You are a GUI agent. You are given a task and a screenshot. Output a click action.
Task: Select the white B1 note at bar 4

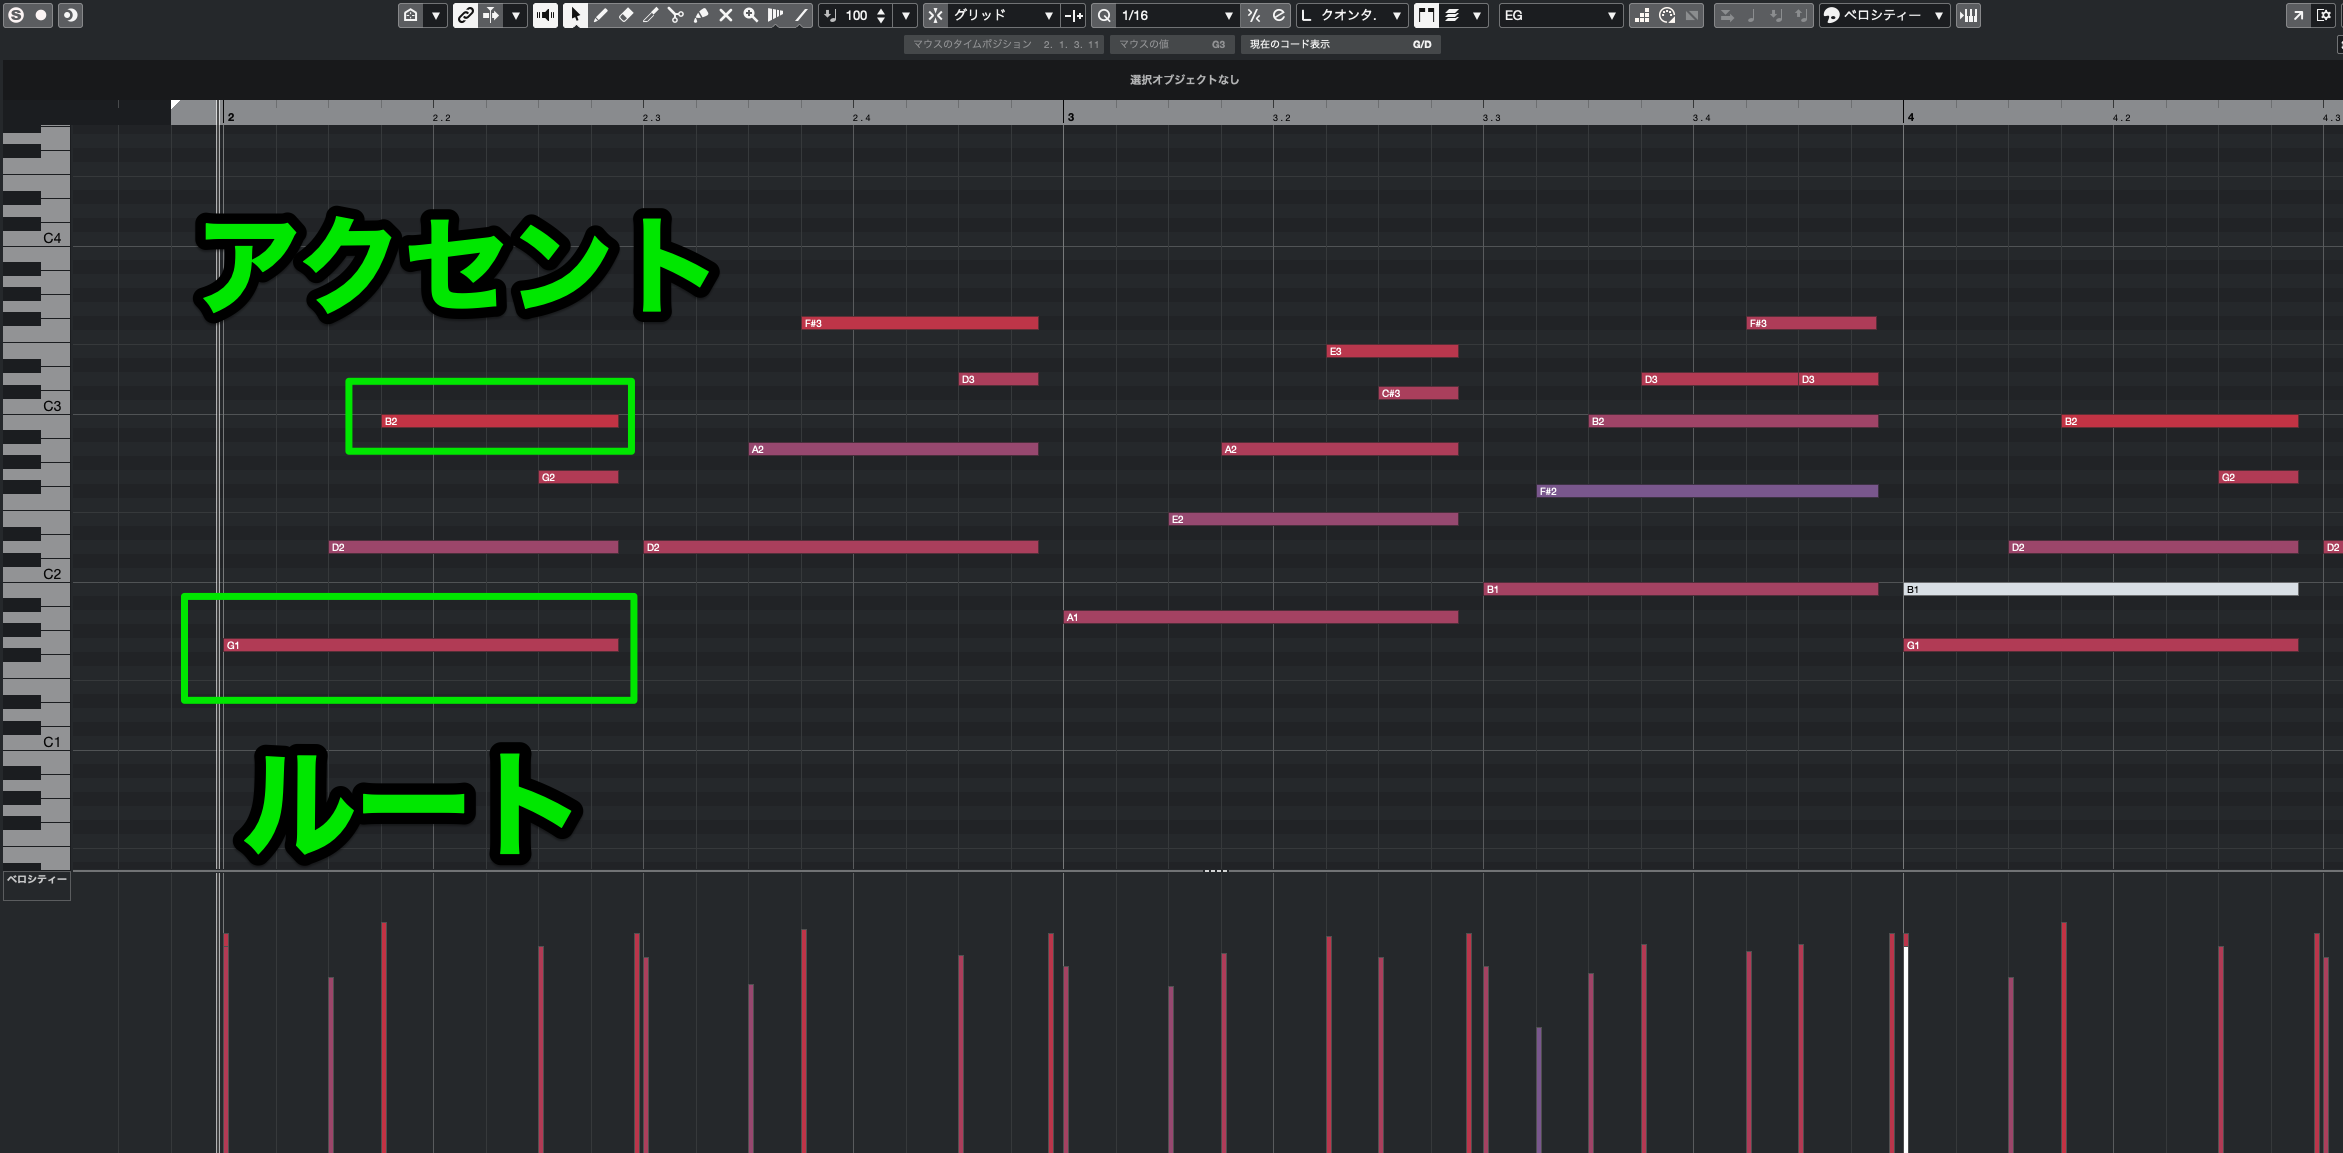pyautogui.click(x=2100, y=589)
